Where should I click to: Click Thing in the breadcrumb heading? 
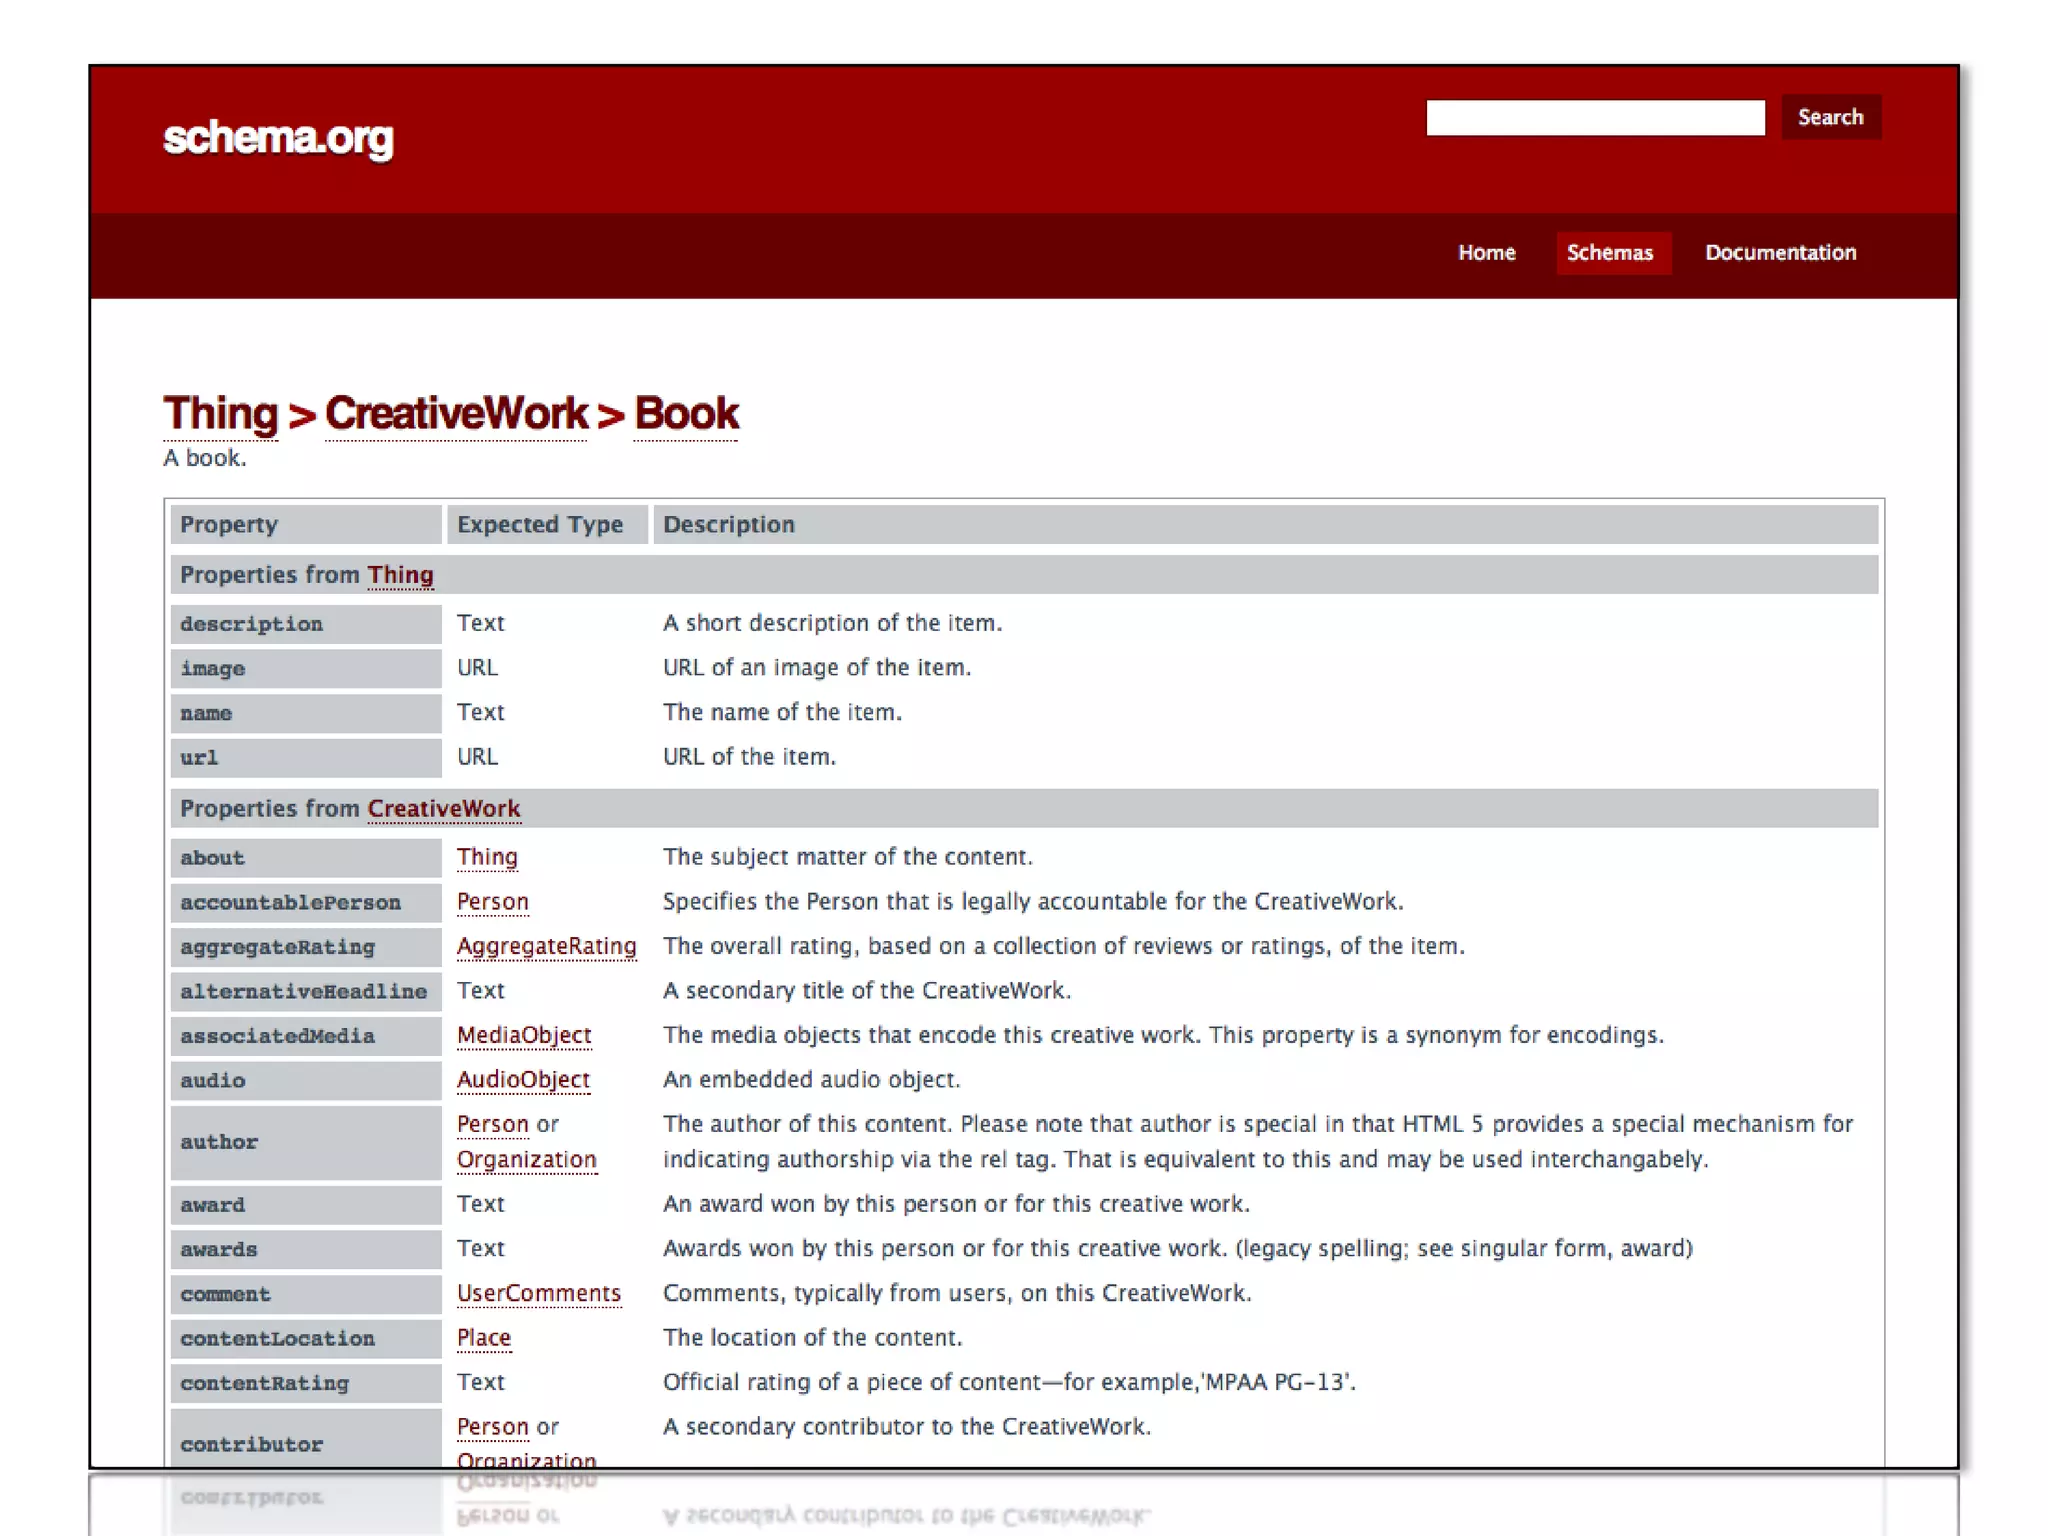pyautogui.click(x=221, y=414)
